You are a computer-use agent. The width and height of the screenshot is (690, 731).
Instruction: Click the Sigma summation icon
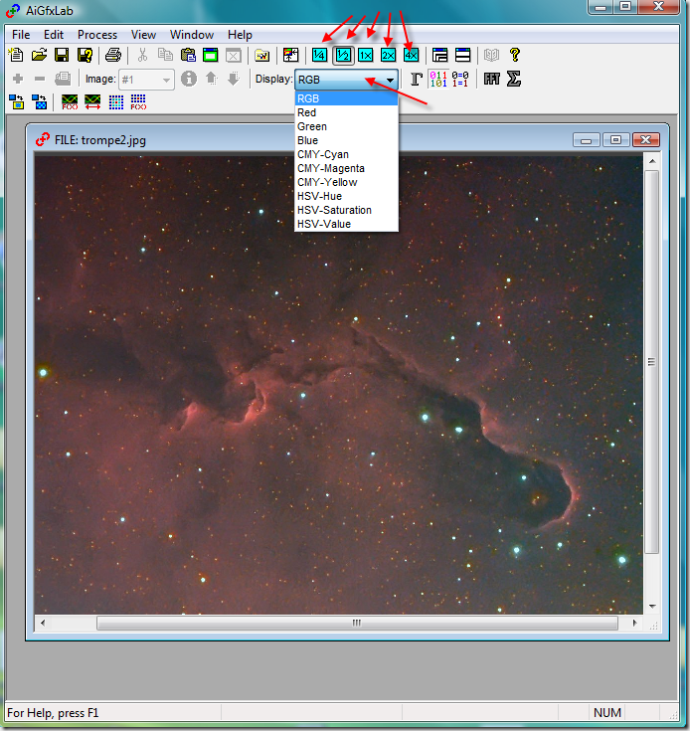click(x=513, y=79)
